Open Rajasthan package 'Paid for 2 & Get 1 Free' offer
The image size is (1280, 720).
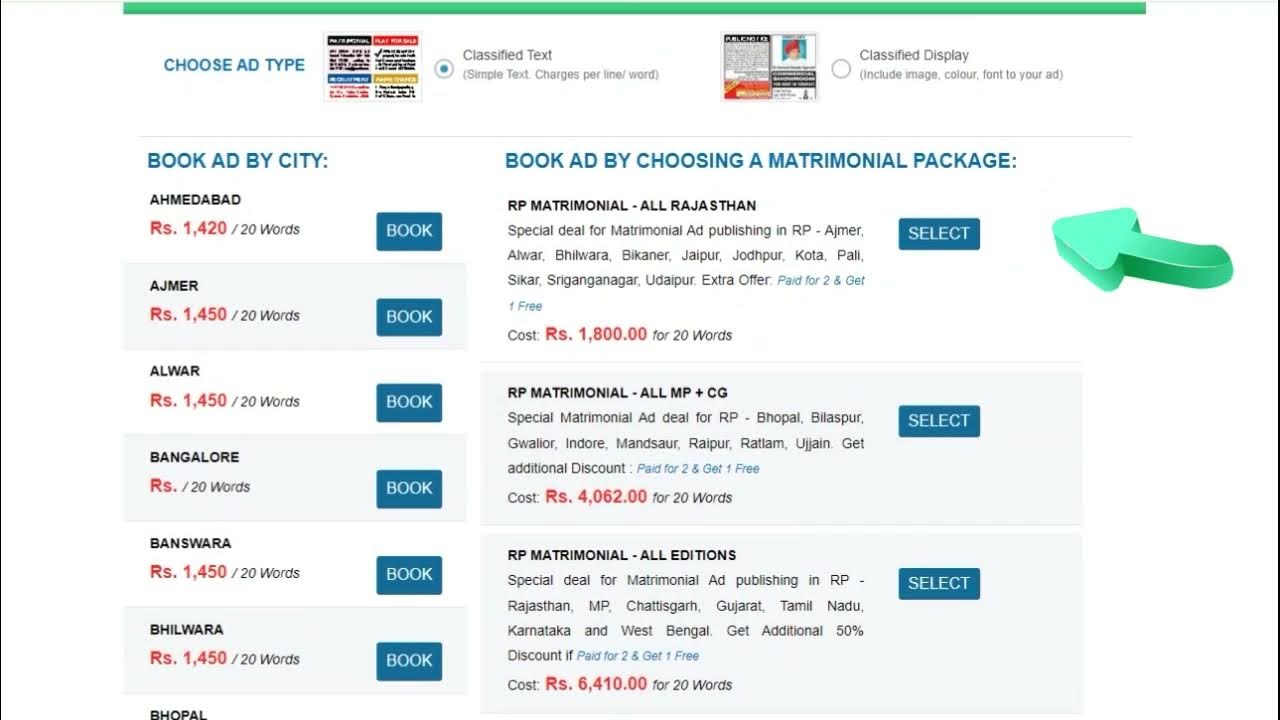(x=820, y=281)
